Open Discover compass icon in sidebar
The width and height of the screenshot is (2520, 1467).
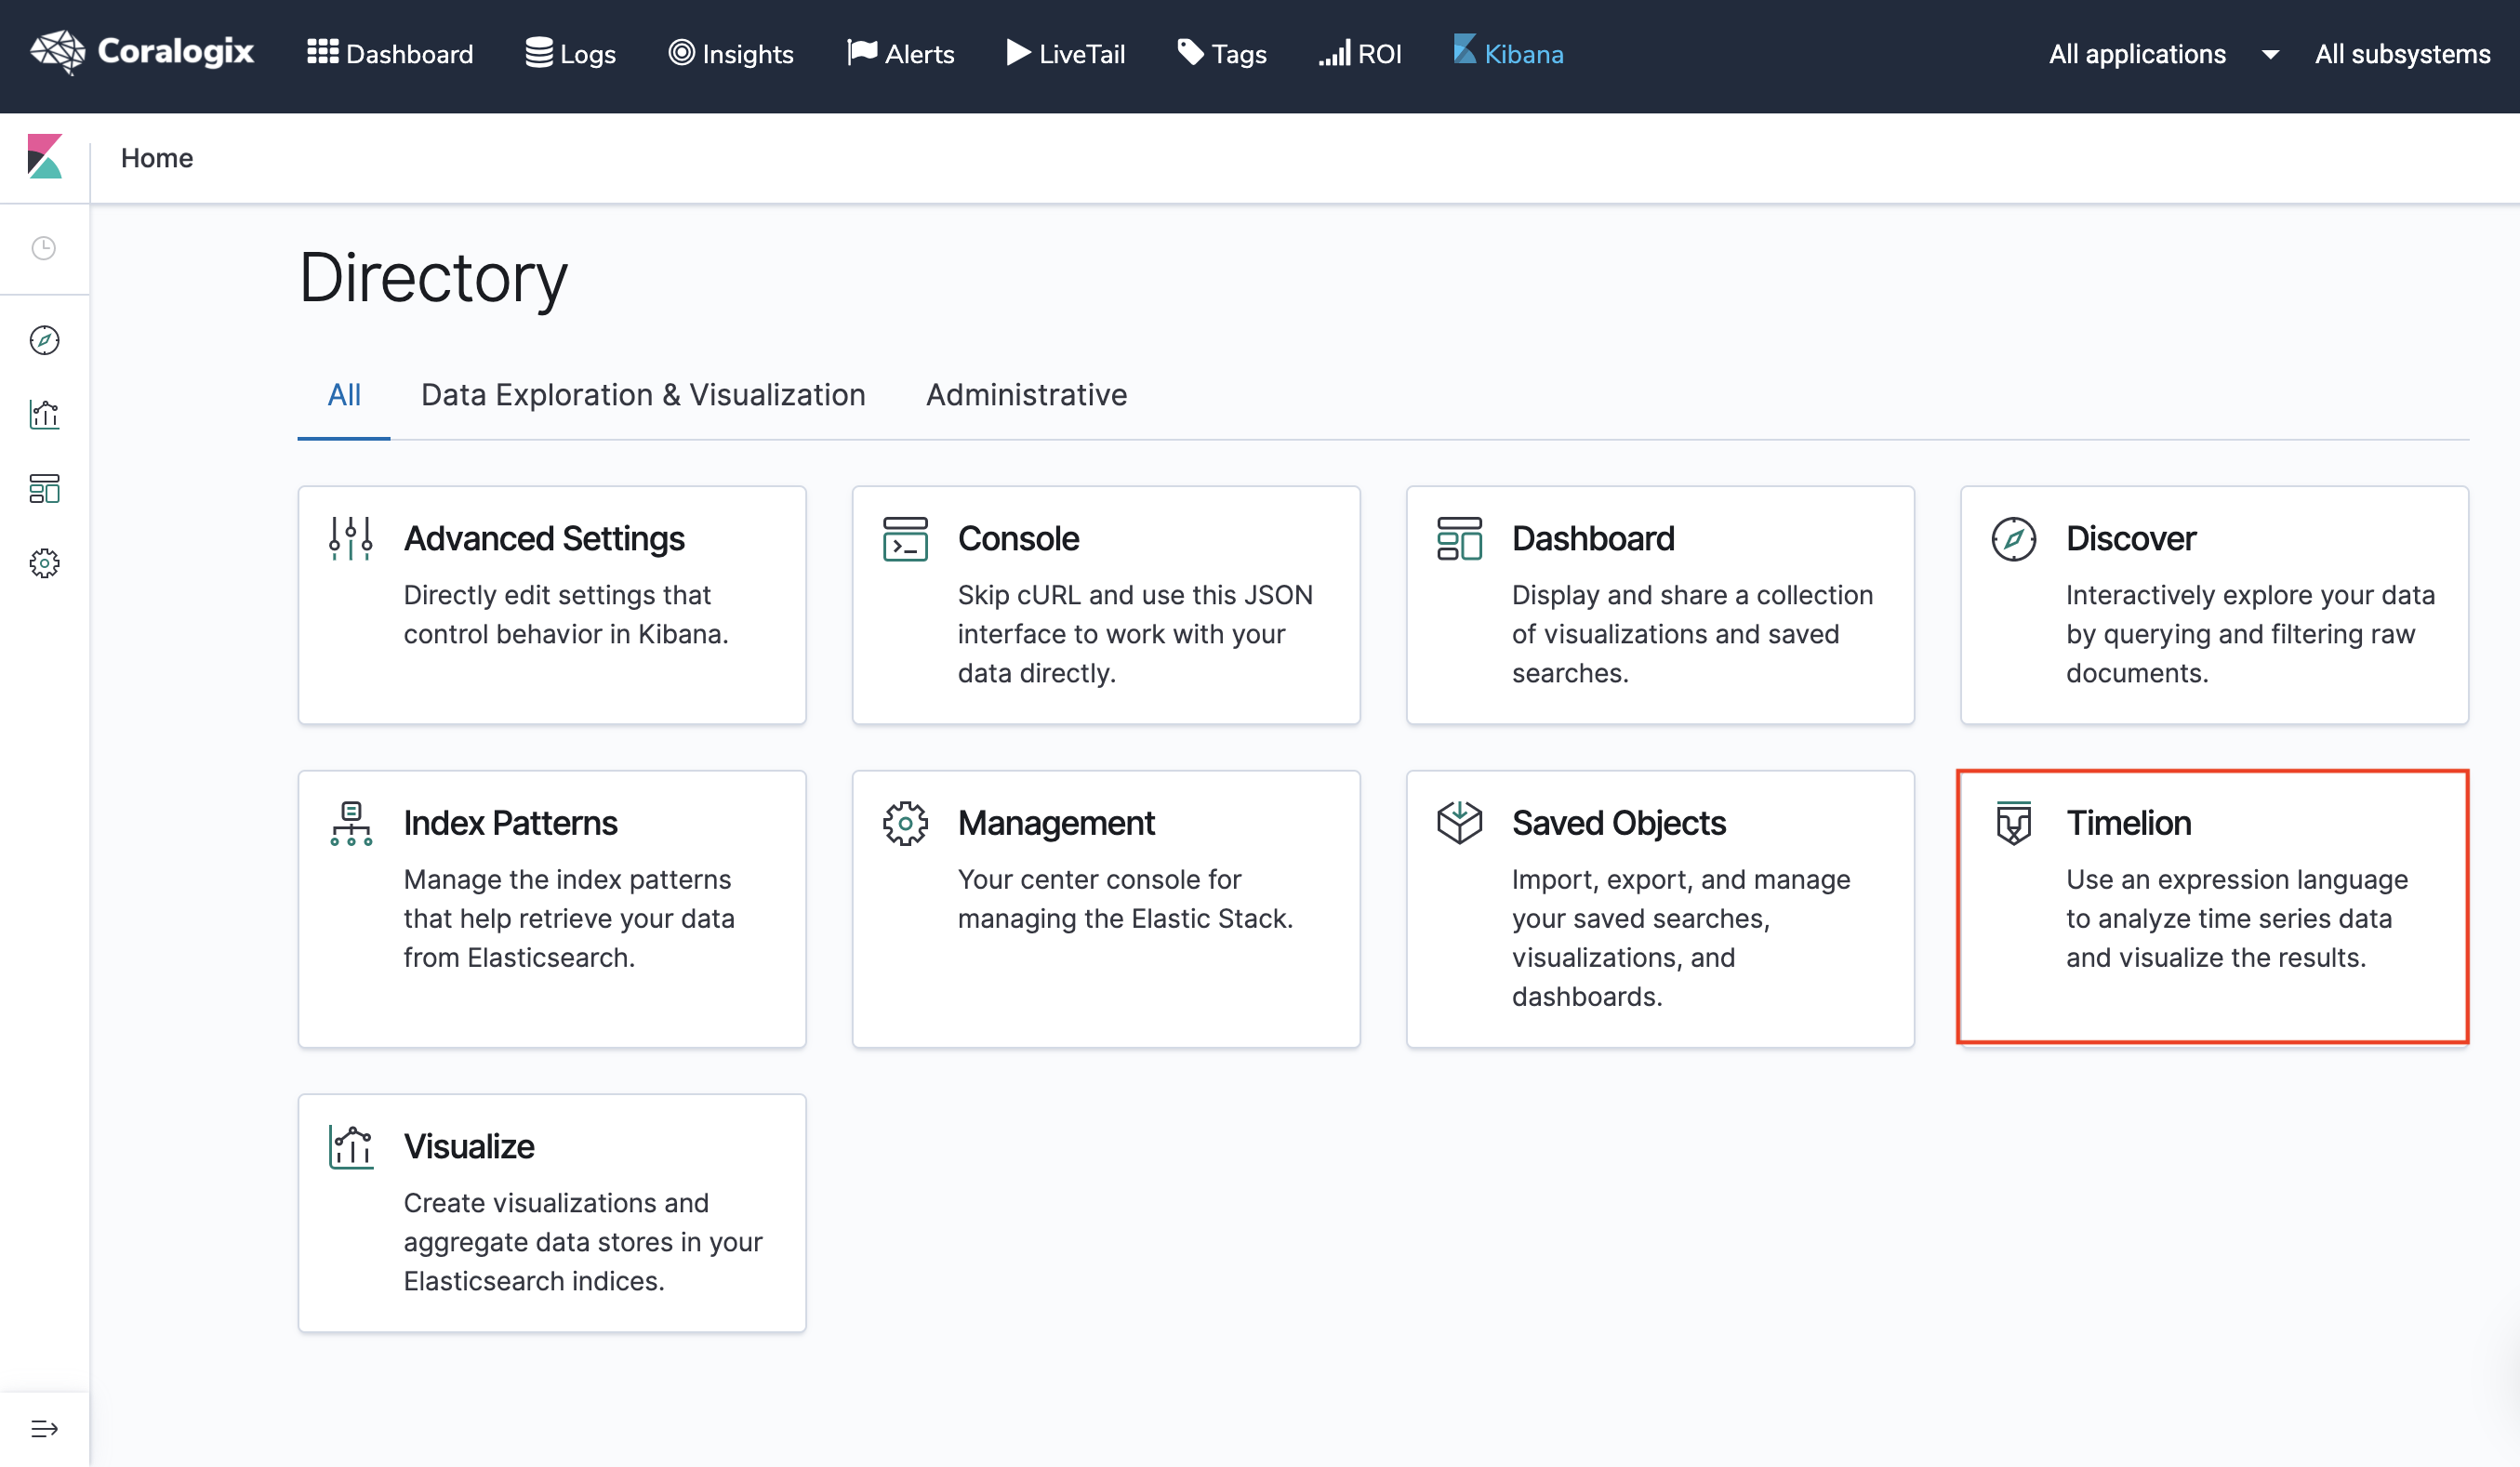tap(44, 340)
